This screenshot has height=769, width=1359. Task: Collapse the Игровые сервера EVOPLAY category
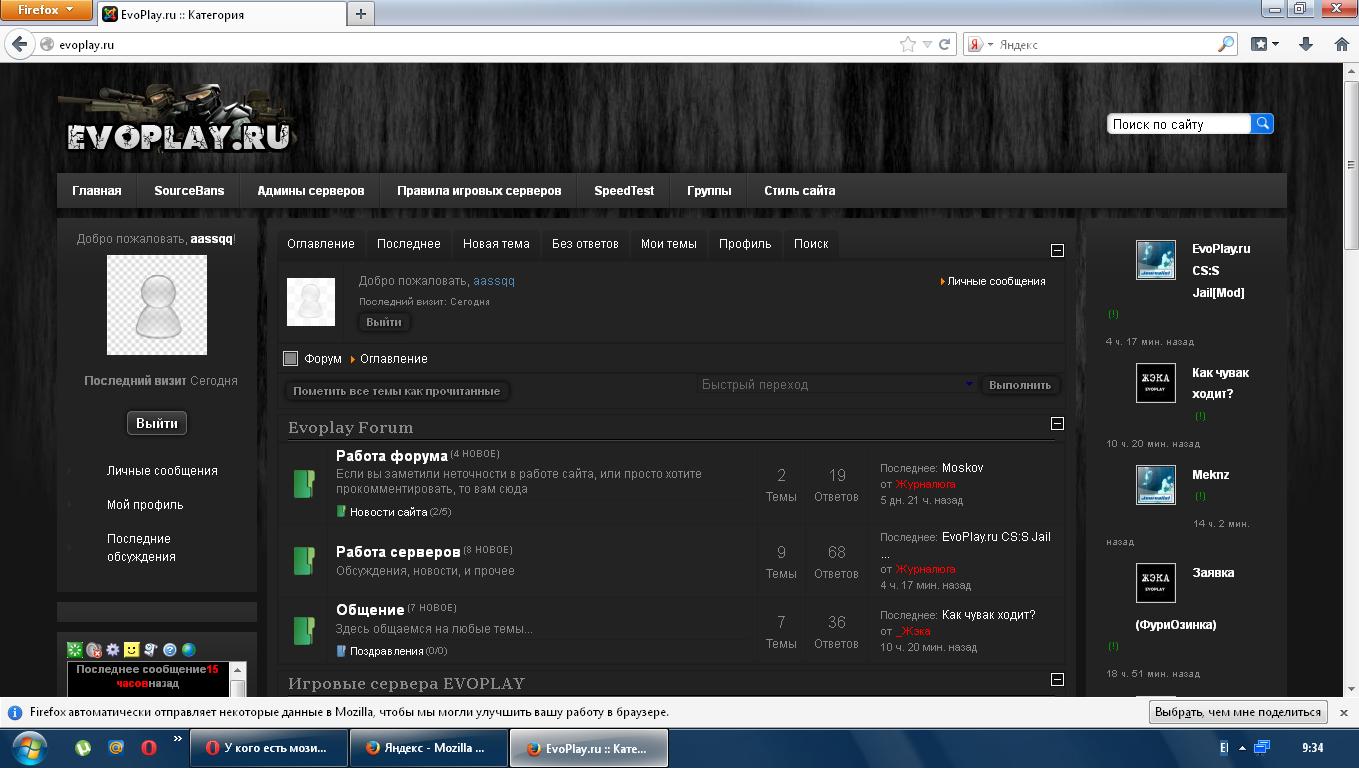[x=1057, y=680]
